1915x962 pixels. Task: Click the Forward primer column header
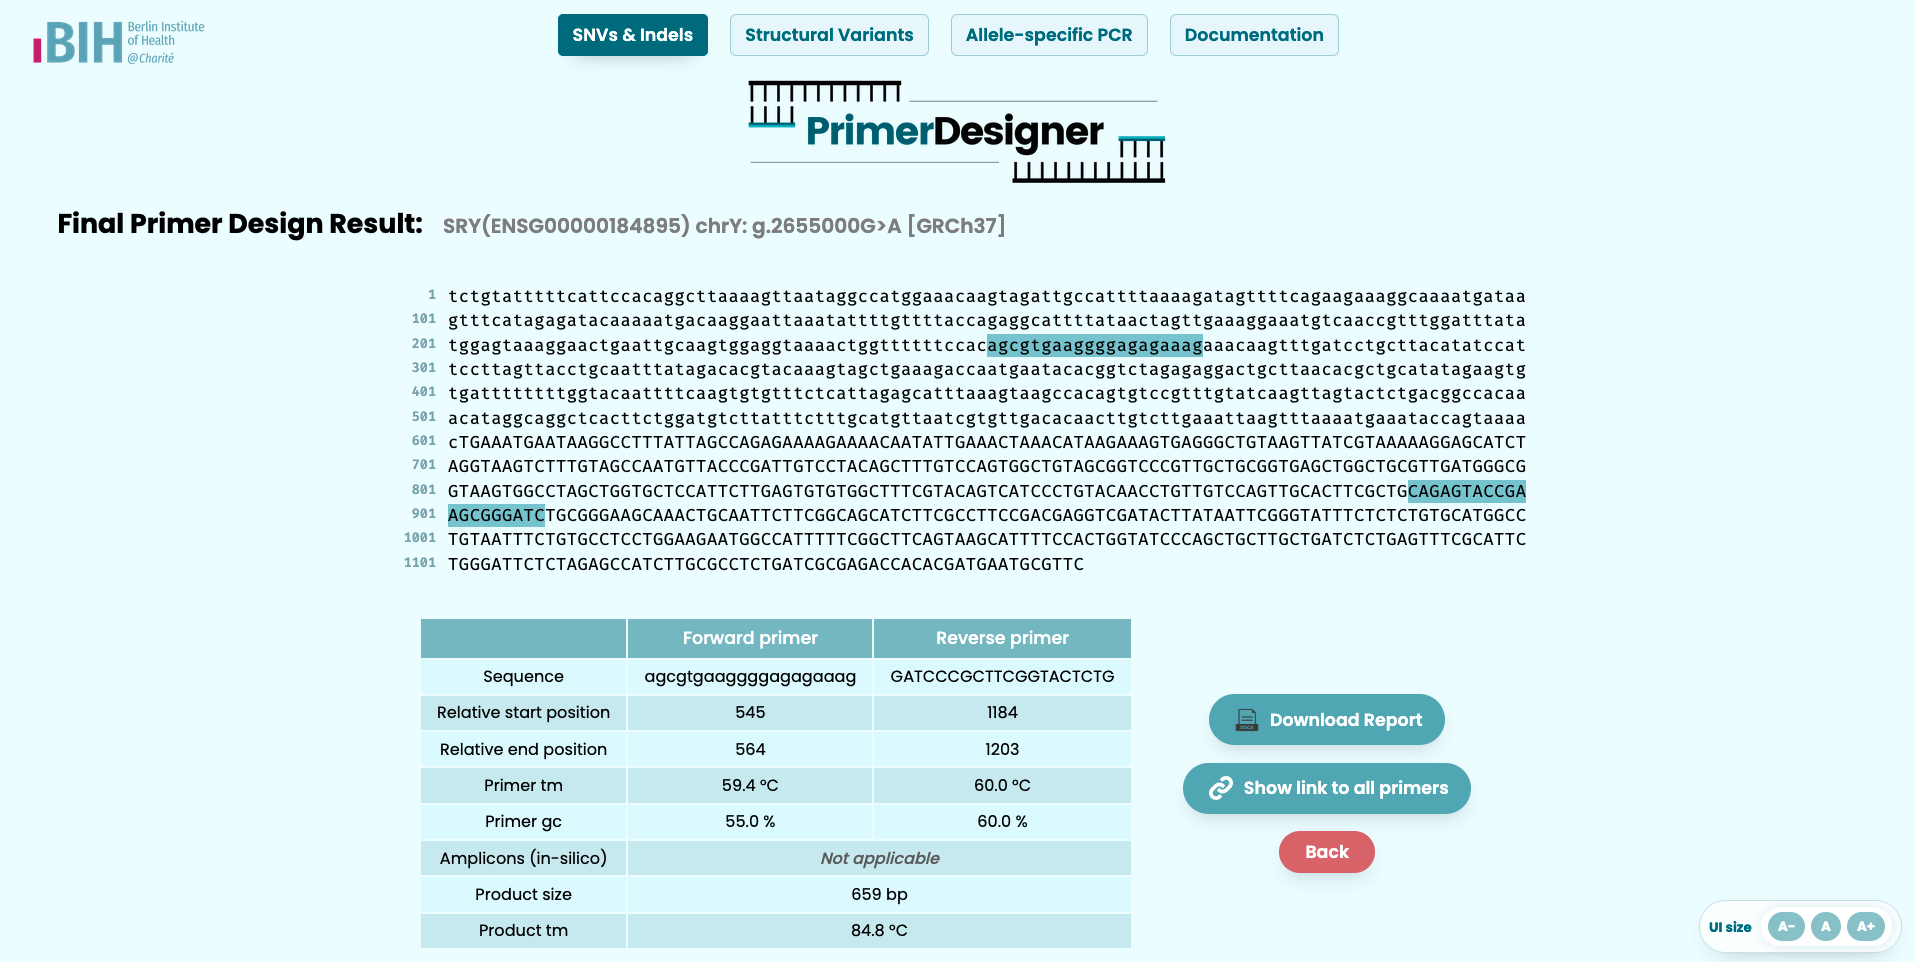[750, 638]
